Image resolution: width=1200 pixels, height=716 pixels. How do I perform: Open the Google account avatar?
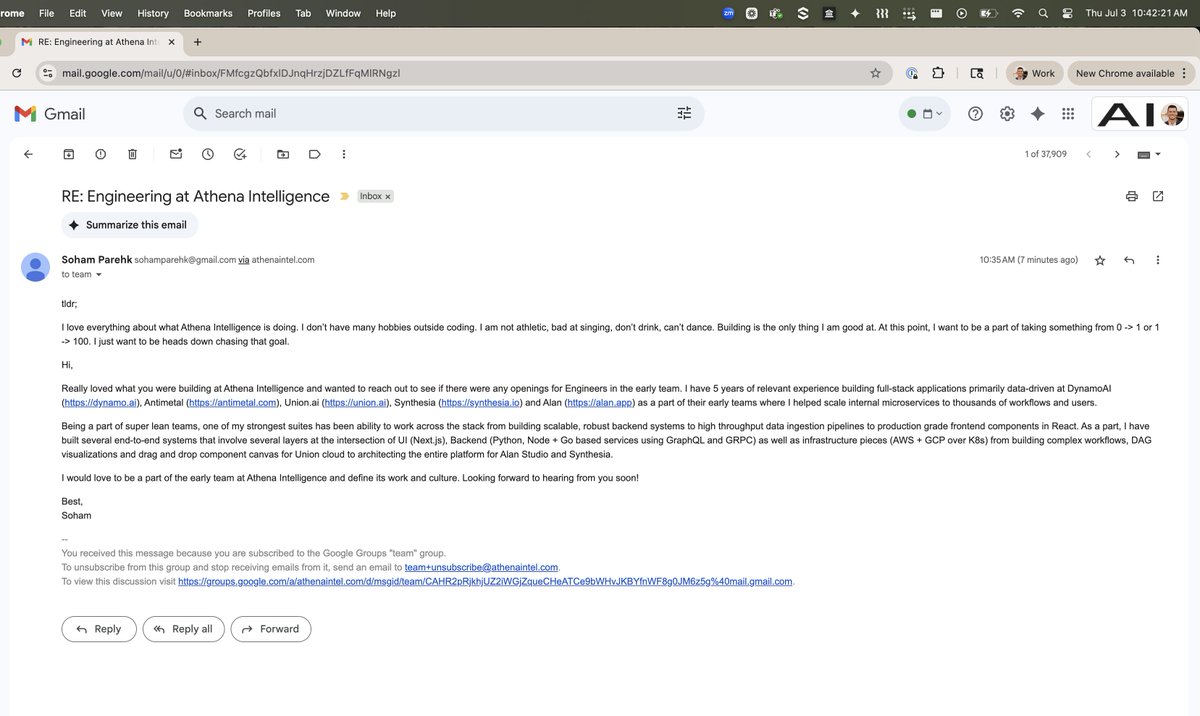click(1173, 114)
